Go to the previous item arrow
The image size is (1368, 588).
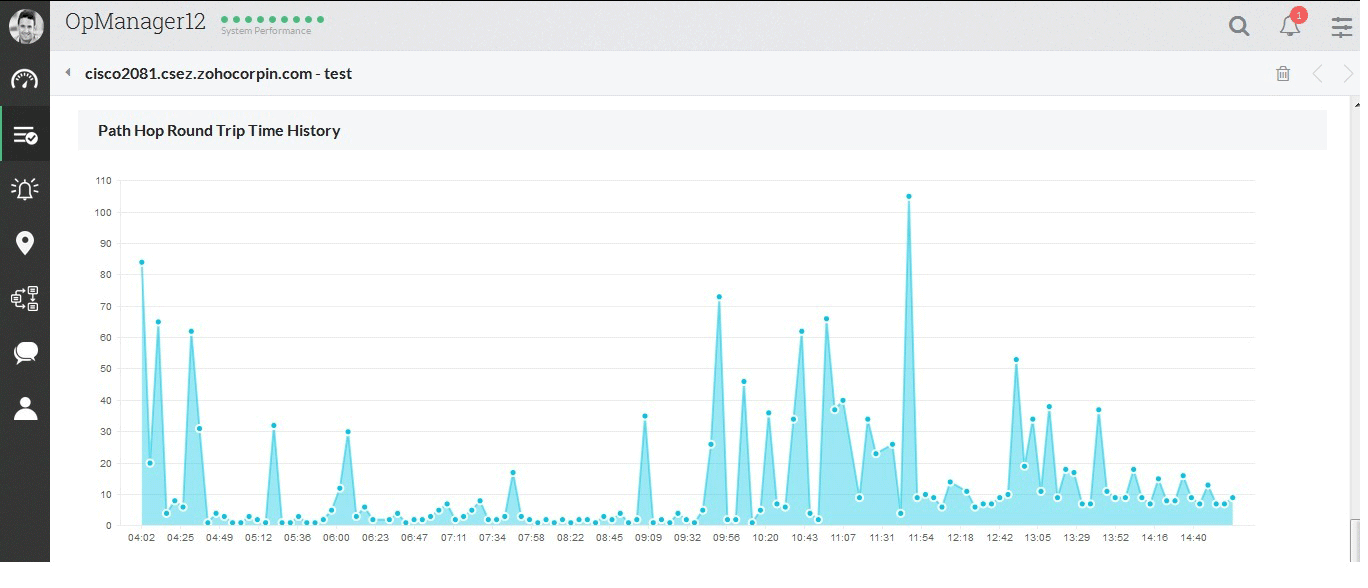[x=1317, y=73]
